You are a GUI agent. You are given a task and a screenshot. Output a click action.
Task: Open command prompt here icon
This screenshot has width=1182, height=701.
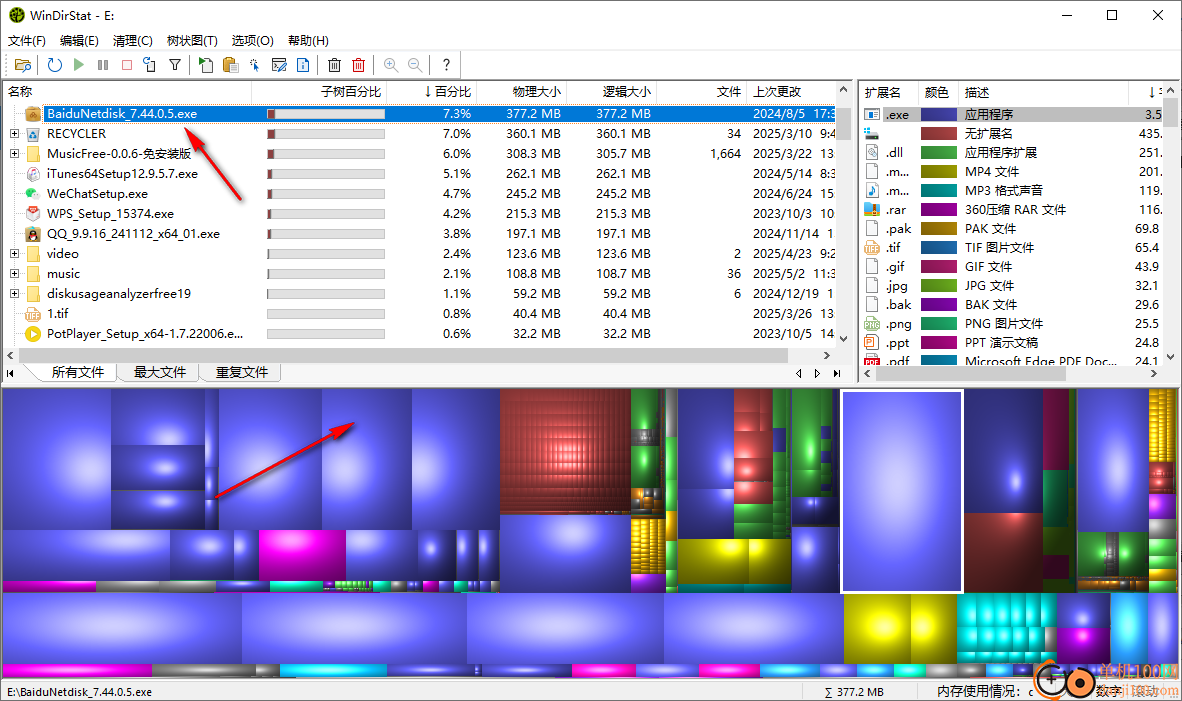(x=279, y=65)
